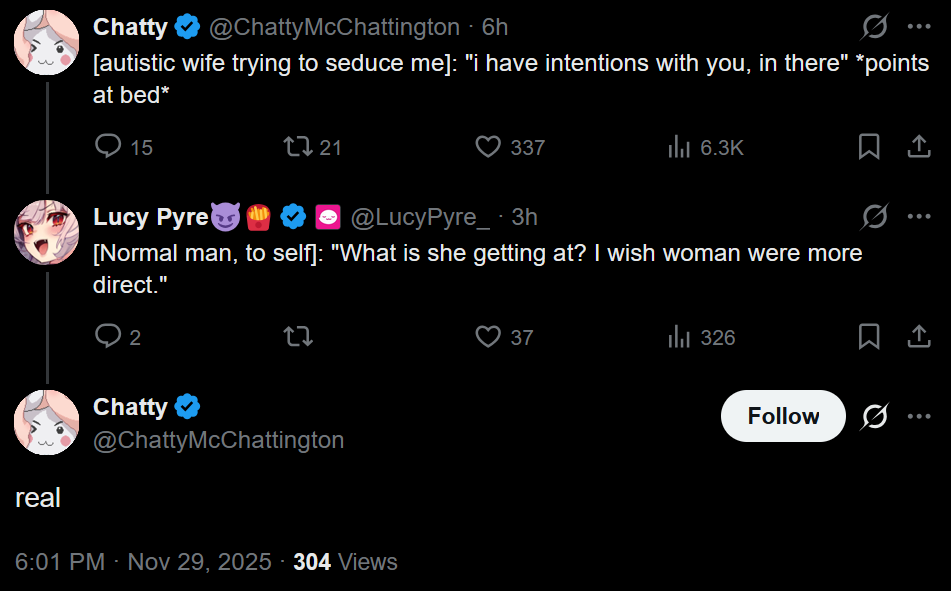Share Chatty's first tweet
Screen dimensions: 951x591
918,147
